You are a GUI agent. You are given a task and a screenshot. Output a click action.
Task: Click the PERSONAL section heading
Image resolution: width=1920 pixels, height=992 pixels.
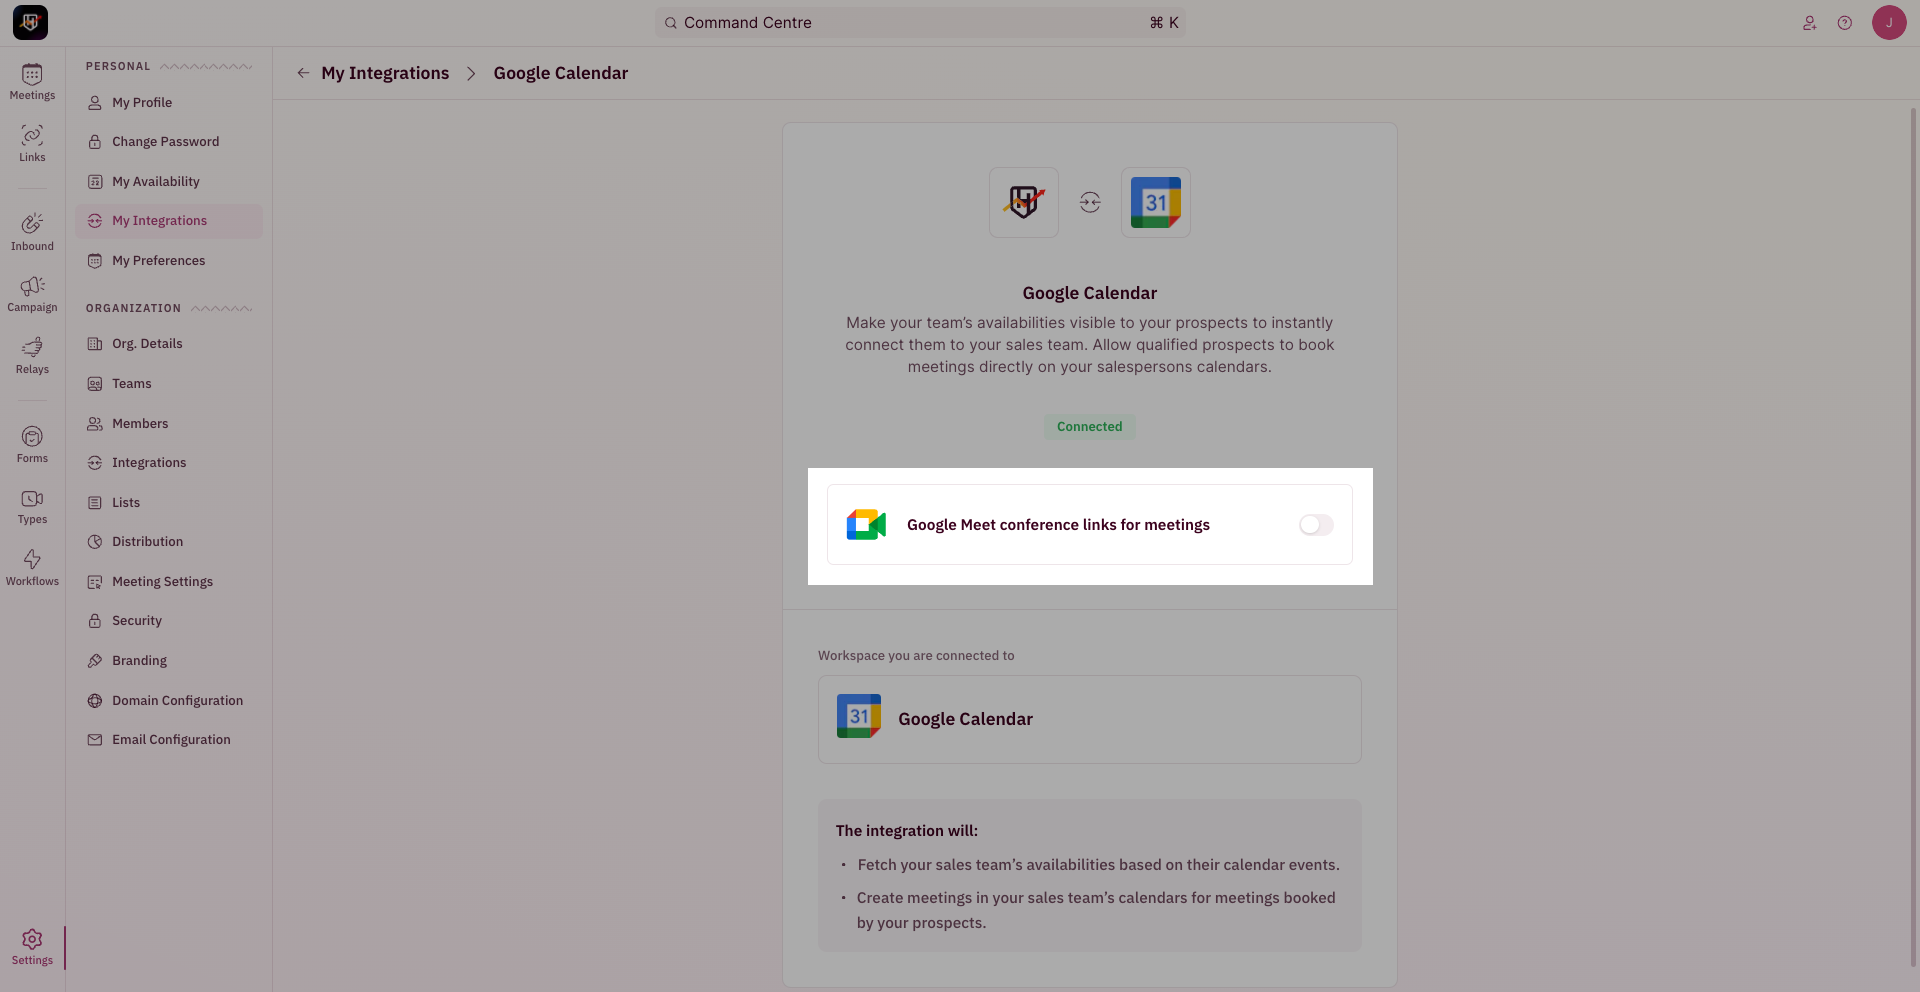pyautogui.click(x=118, y=66)
